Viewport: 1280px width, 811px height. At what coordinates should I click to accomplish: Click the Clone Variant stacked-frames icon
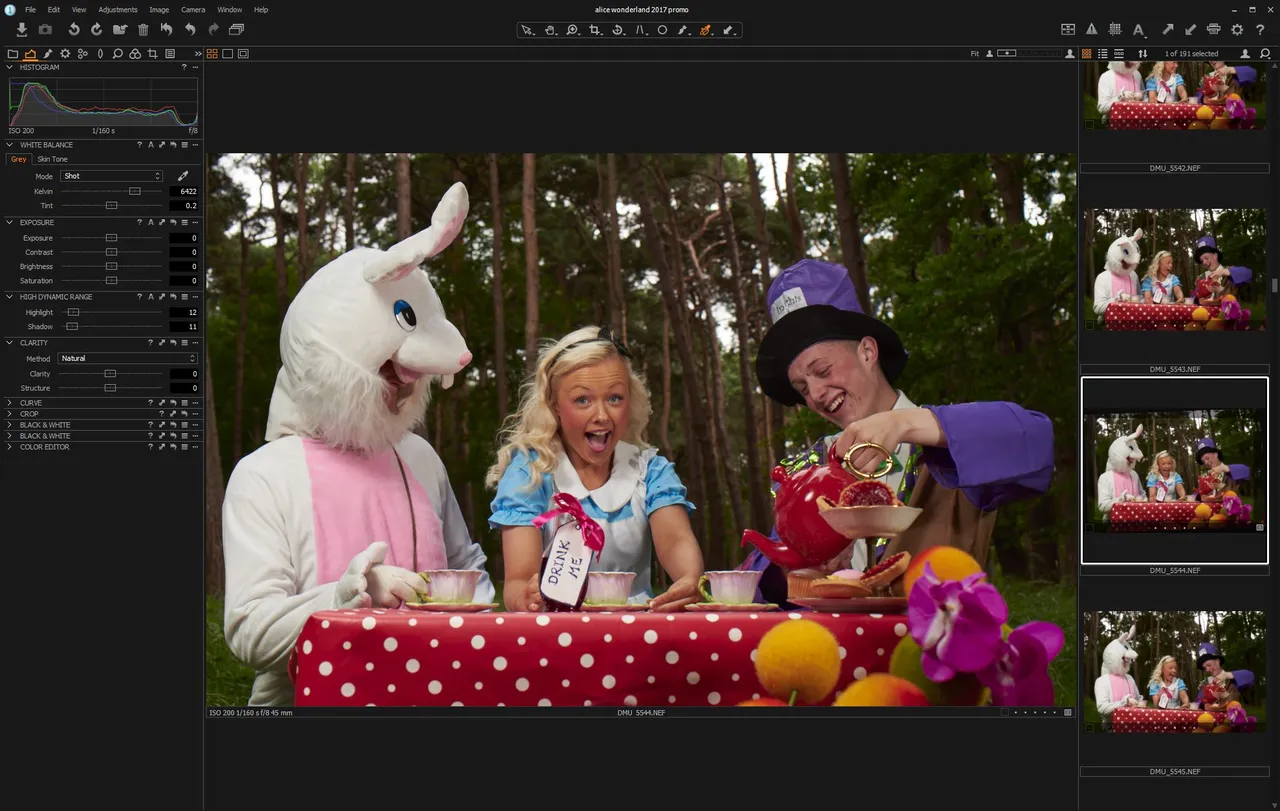tap(236, 30)
